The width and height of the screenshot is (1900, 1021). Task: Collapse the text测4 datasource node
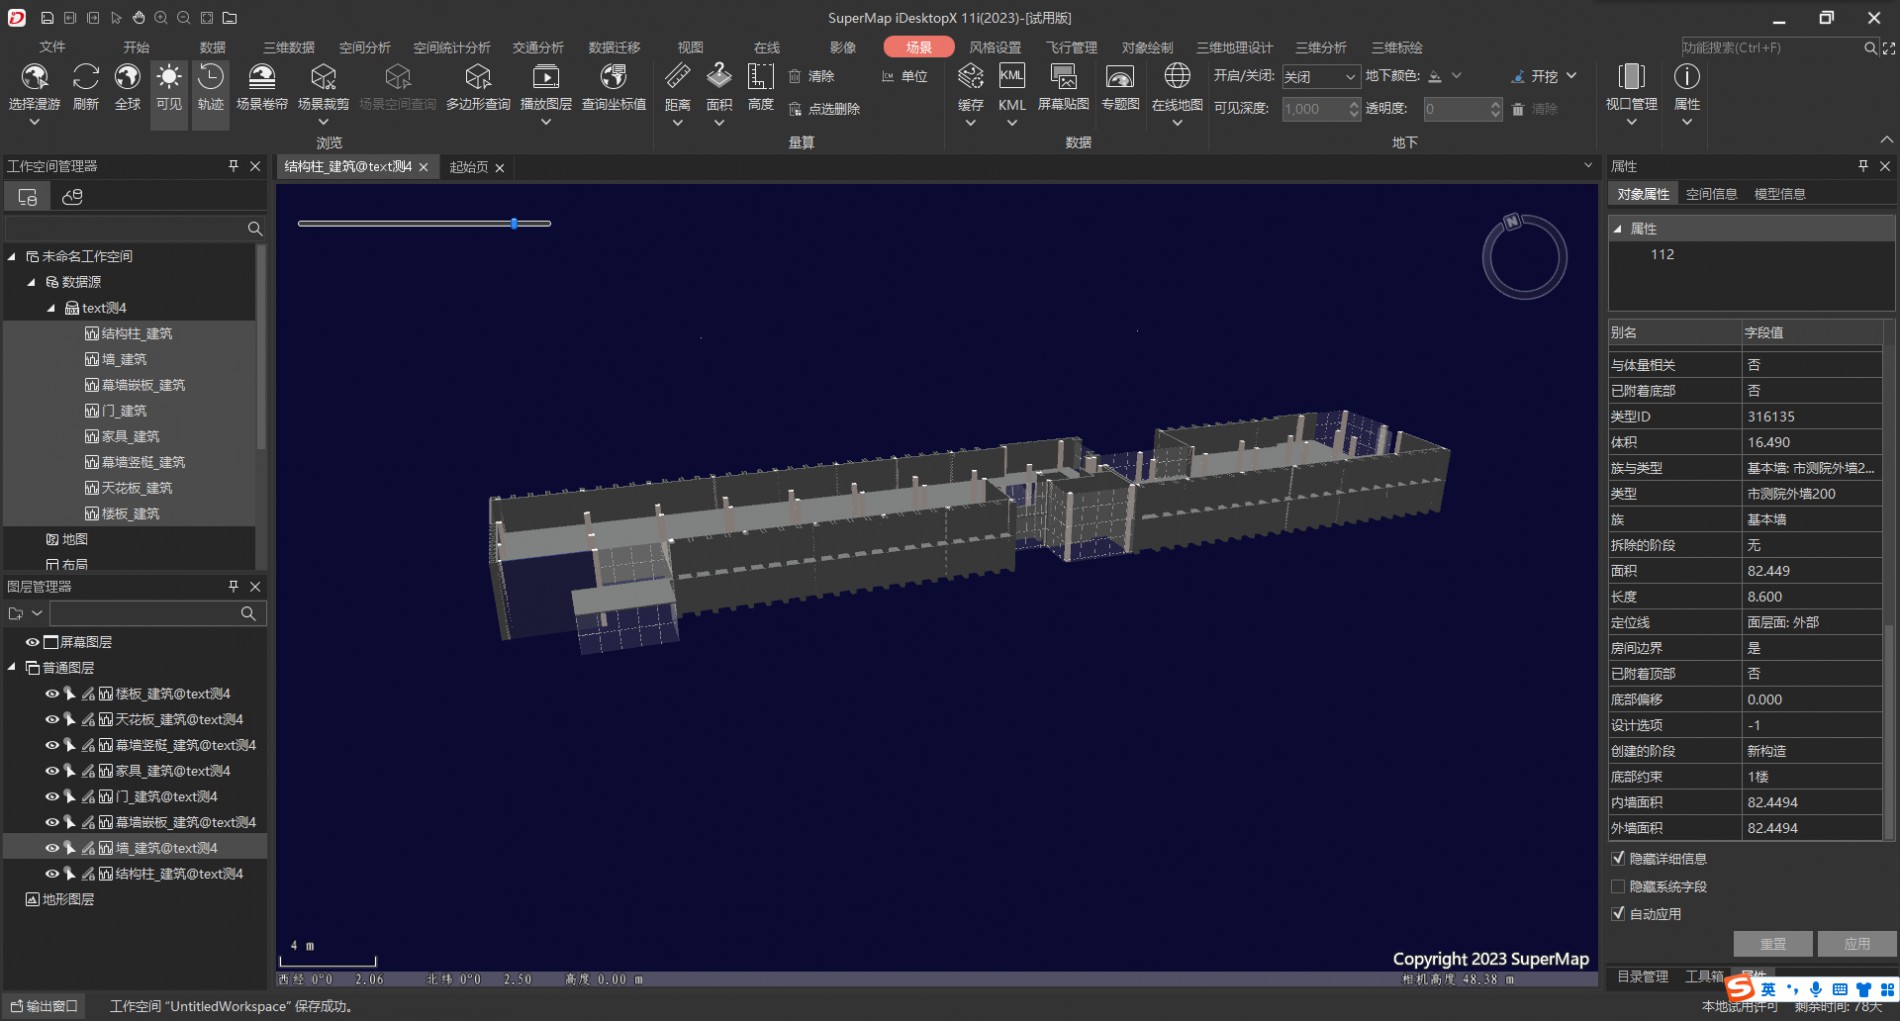coord(51,308)
